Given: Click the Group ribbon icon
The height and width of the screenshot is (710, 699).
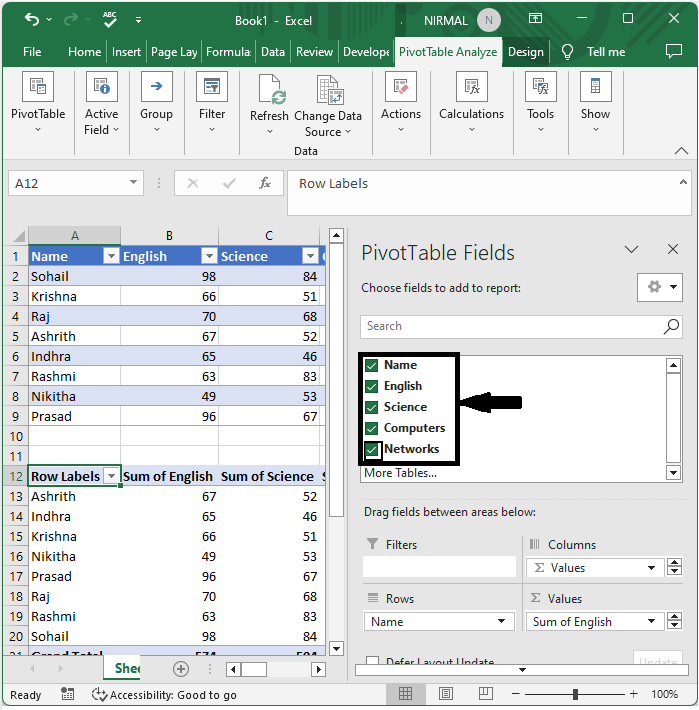Looking at the screenshot, I should [157, 86].
